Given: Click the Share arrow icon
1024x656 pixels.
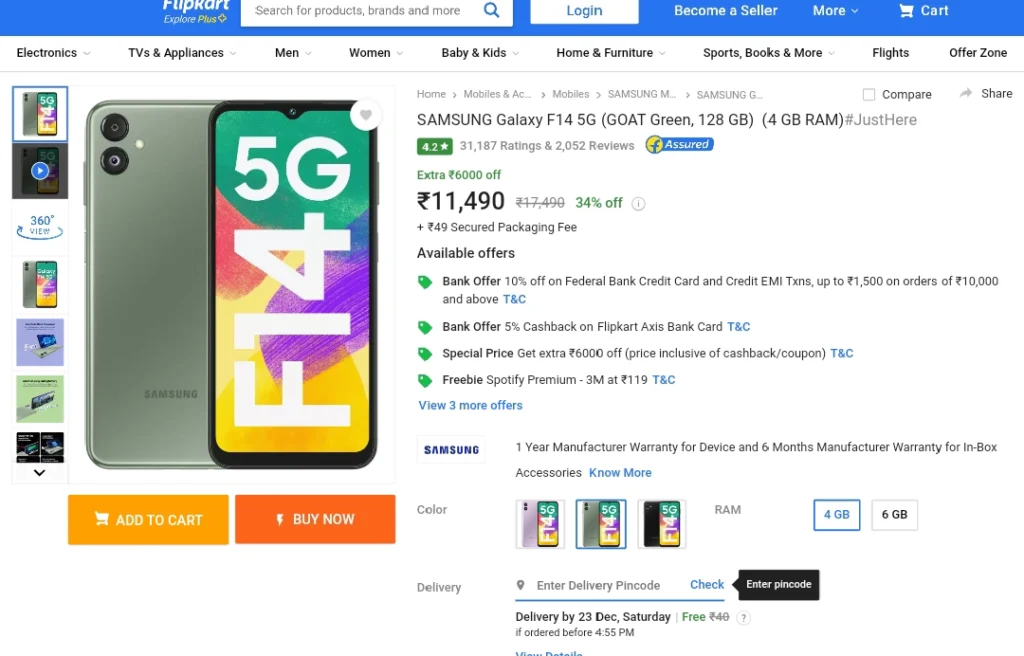Looking at the screenshot, I should pyautogui.click(x=966, y=93).
